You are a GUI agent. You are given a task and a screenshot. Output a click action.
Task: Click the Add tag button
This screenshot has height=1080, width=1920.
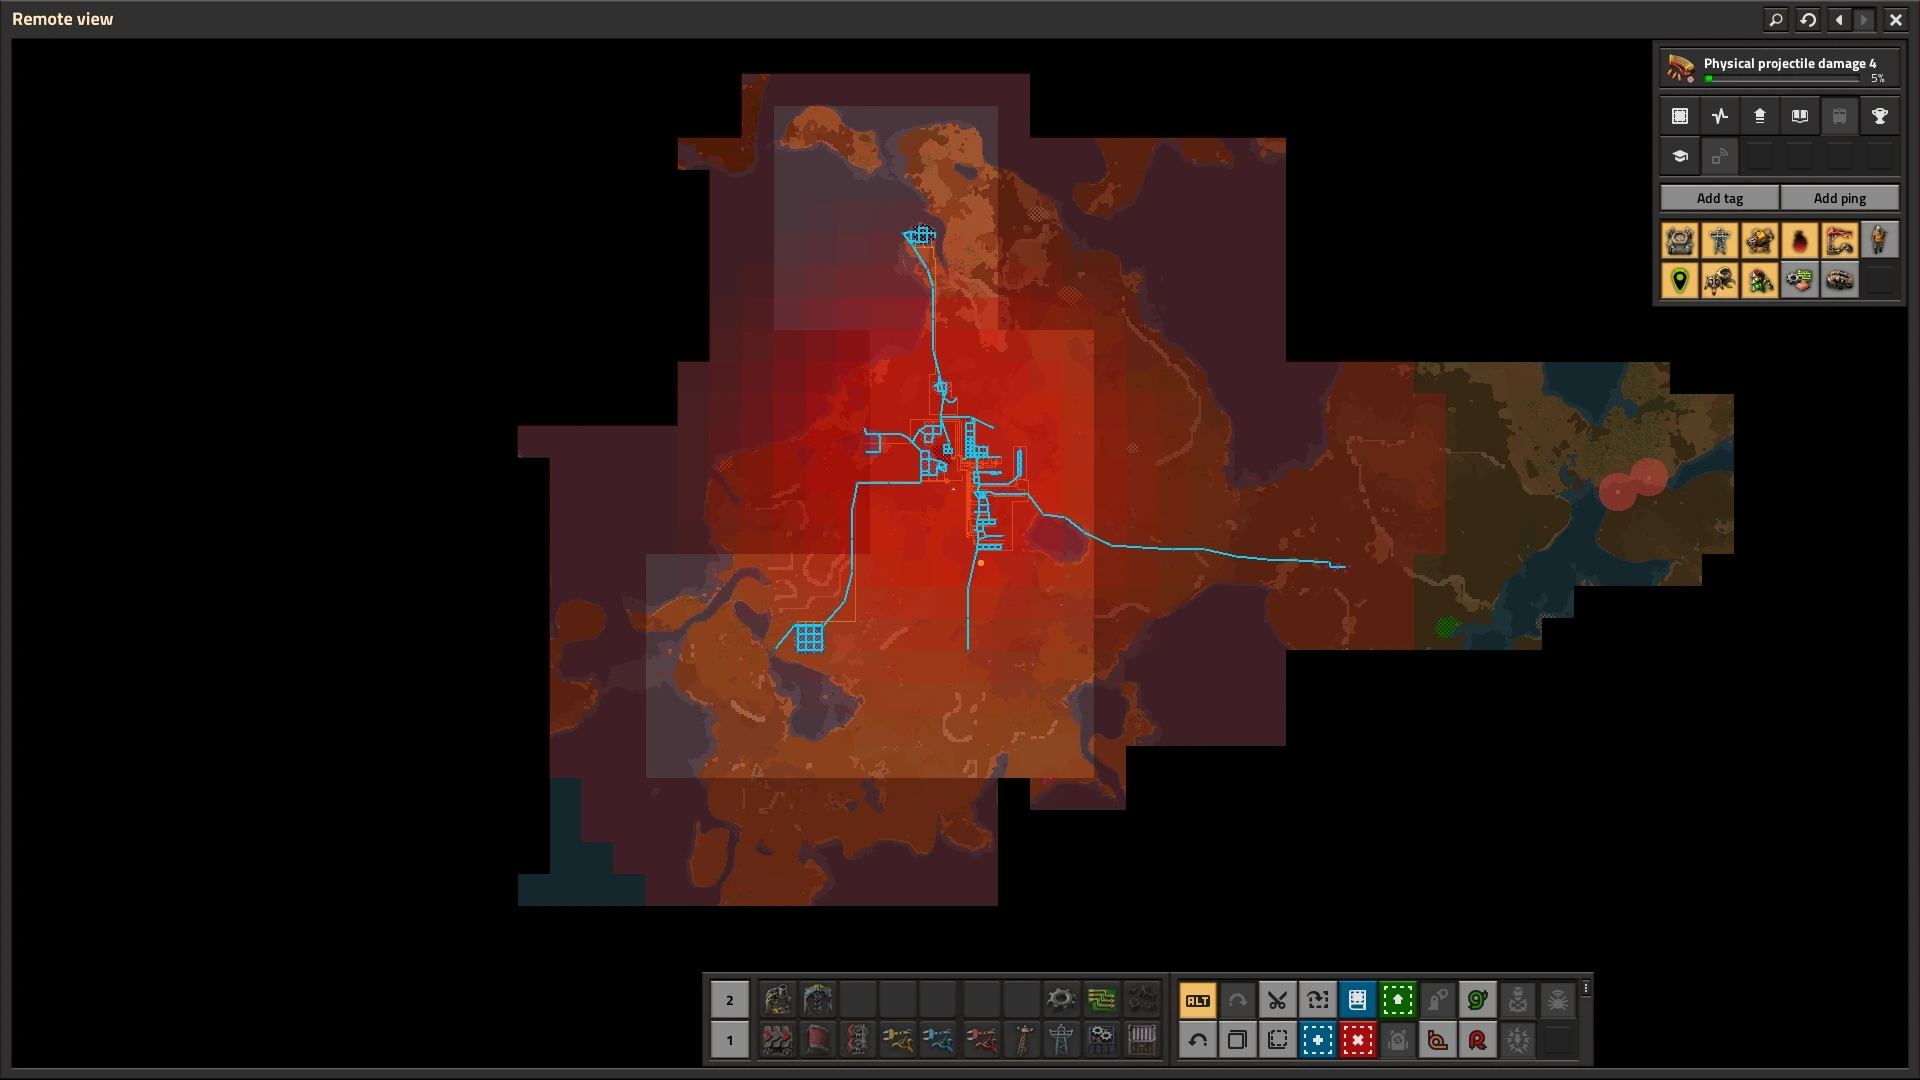tap(1720, 198)
